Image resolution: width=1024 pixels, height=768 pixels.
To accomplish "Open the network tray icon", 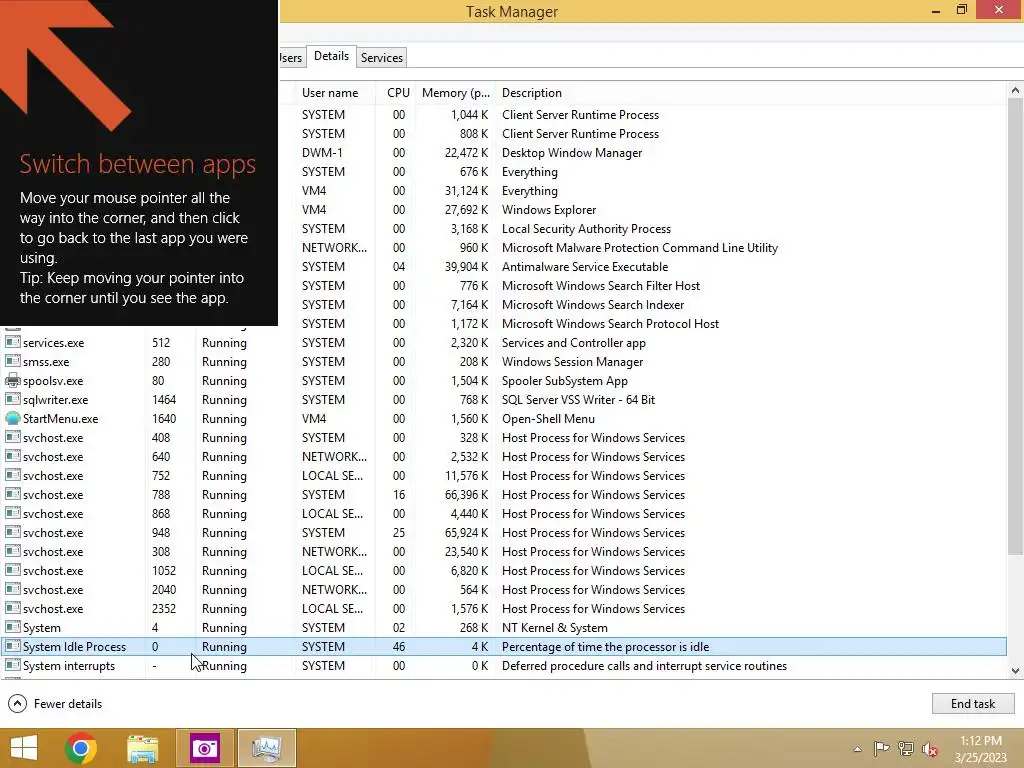I will pyautogui.click(x=905, y=748).
